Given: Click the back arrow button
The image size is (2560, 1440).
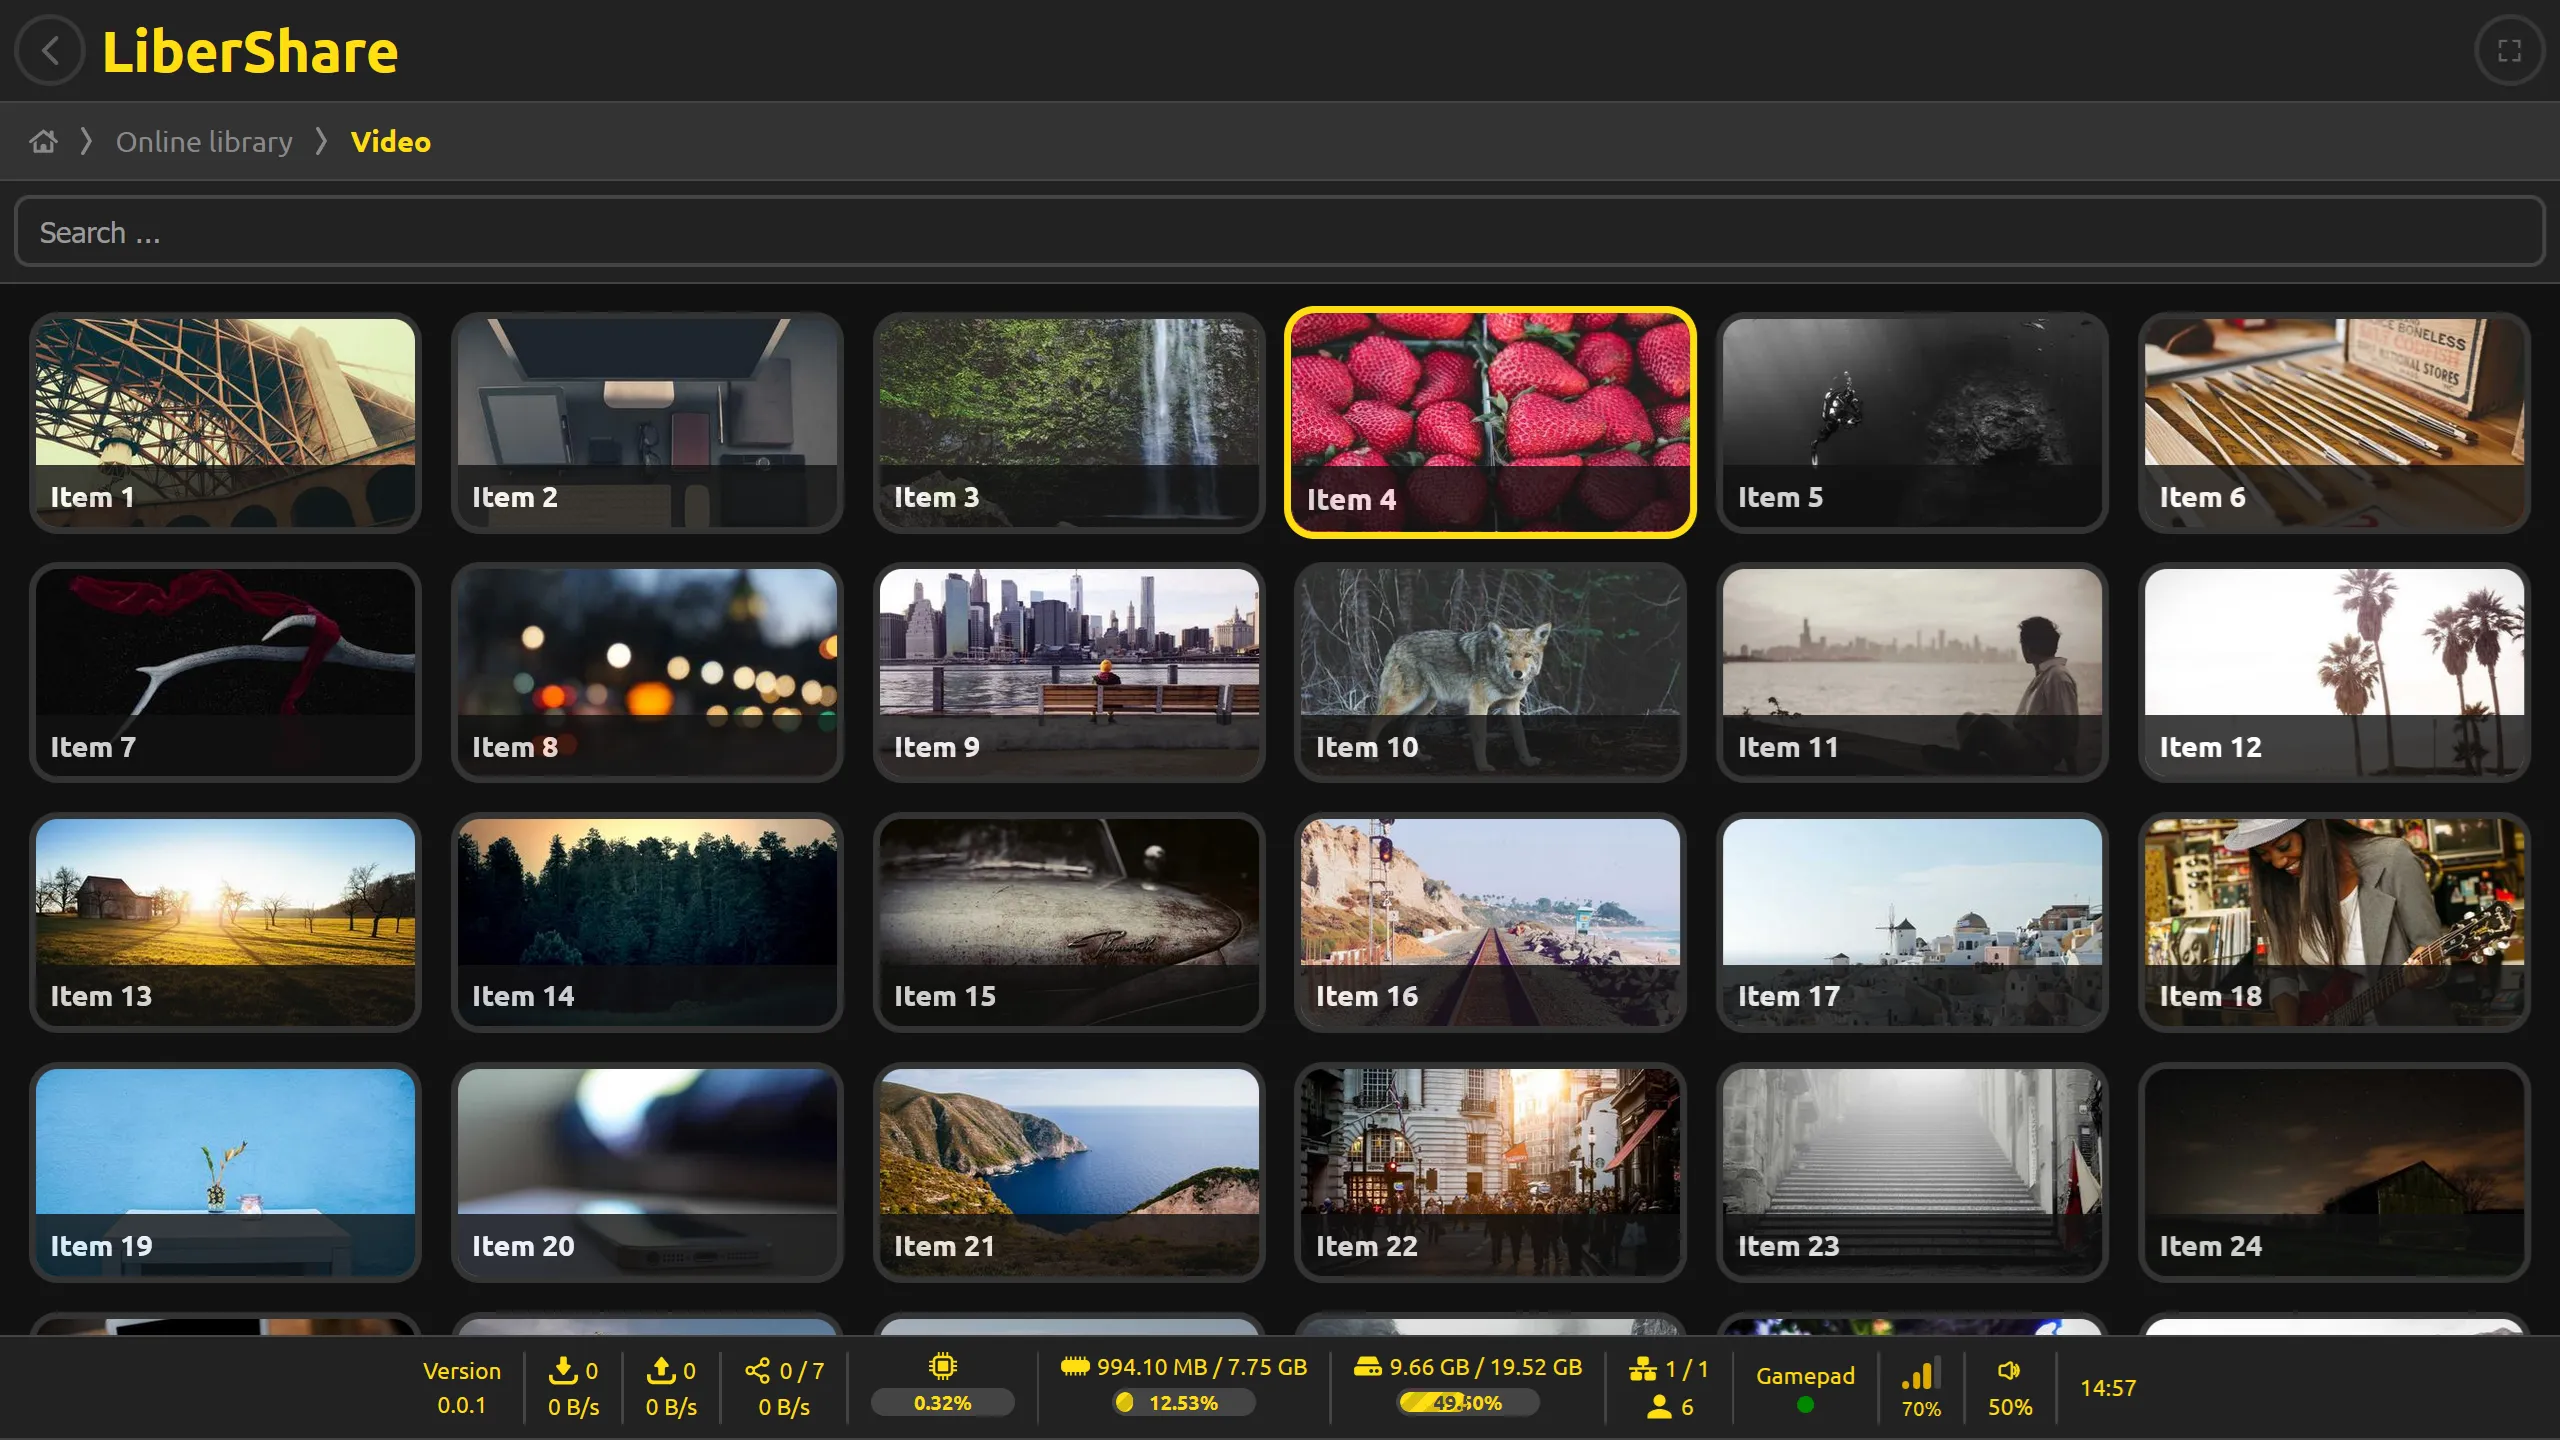Looking at the screenshot, I should pyautogui.click(x=50, y=50).
